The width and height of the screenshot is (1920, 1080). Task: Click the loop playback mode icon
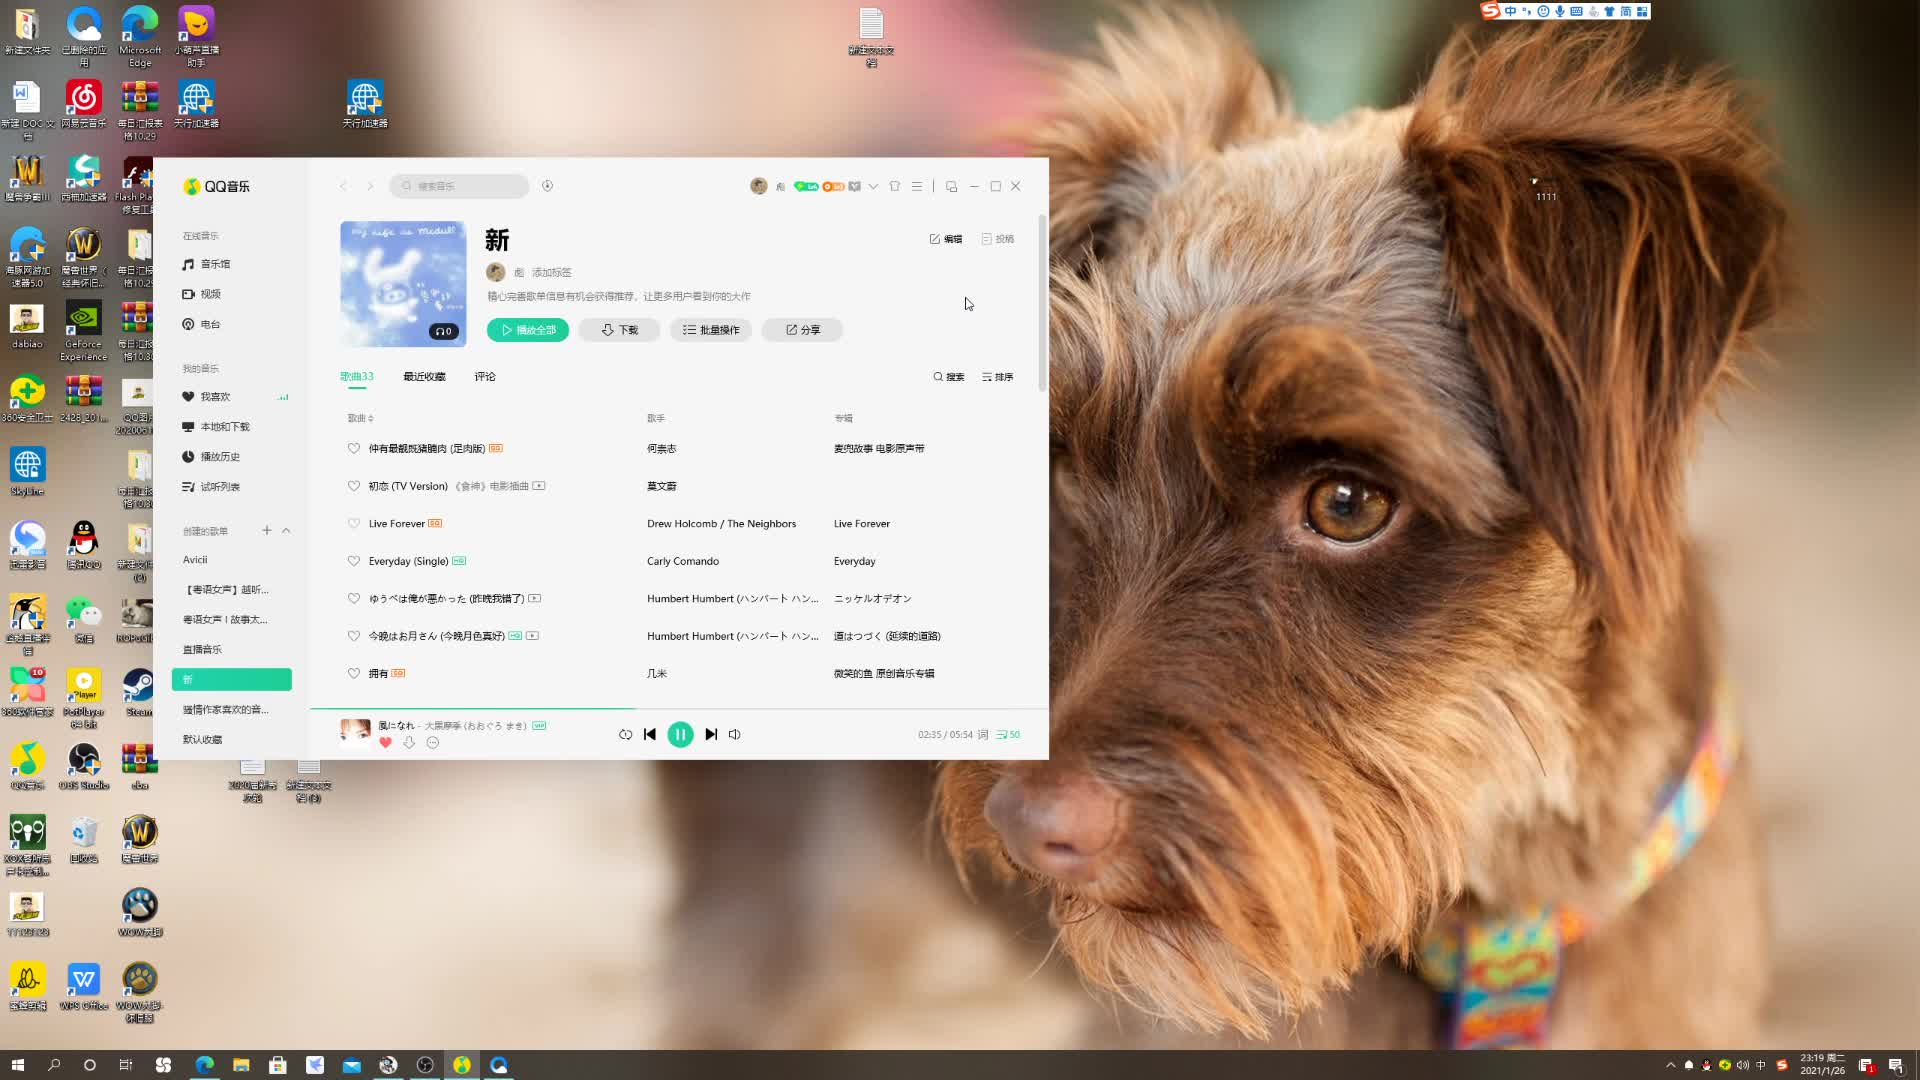tap(625, 734)
